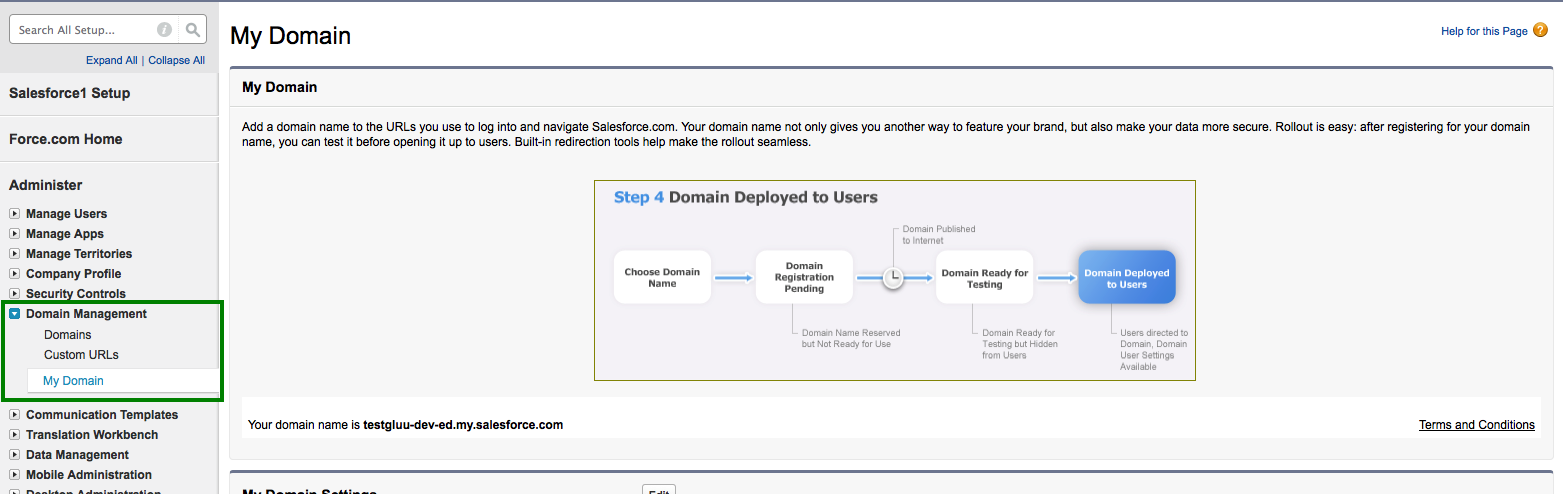Screen dimensions: 1563x494
Task: Click the clock icon in domain diagram
Action: (893, 278)
